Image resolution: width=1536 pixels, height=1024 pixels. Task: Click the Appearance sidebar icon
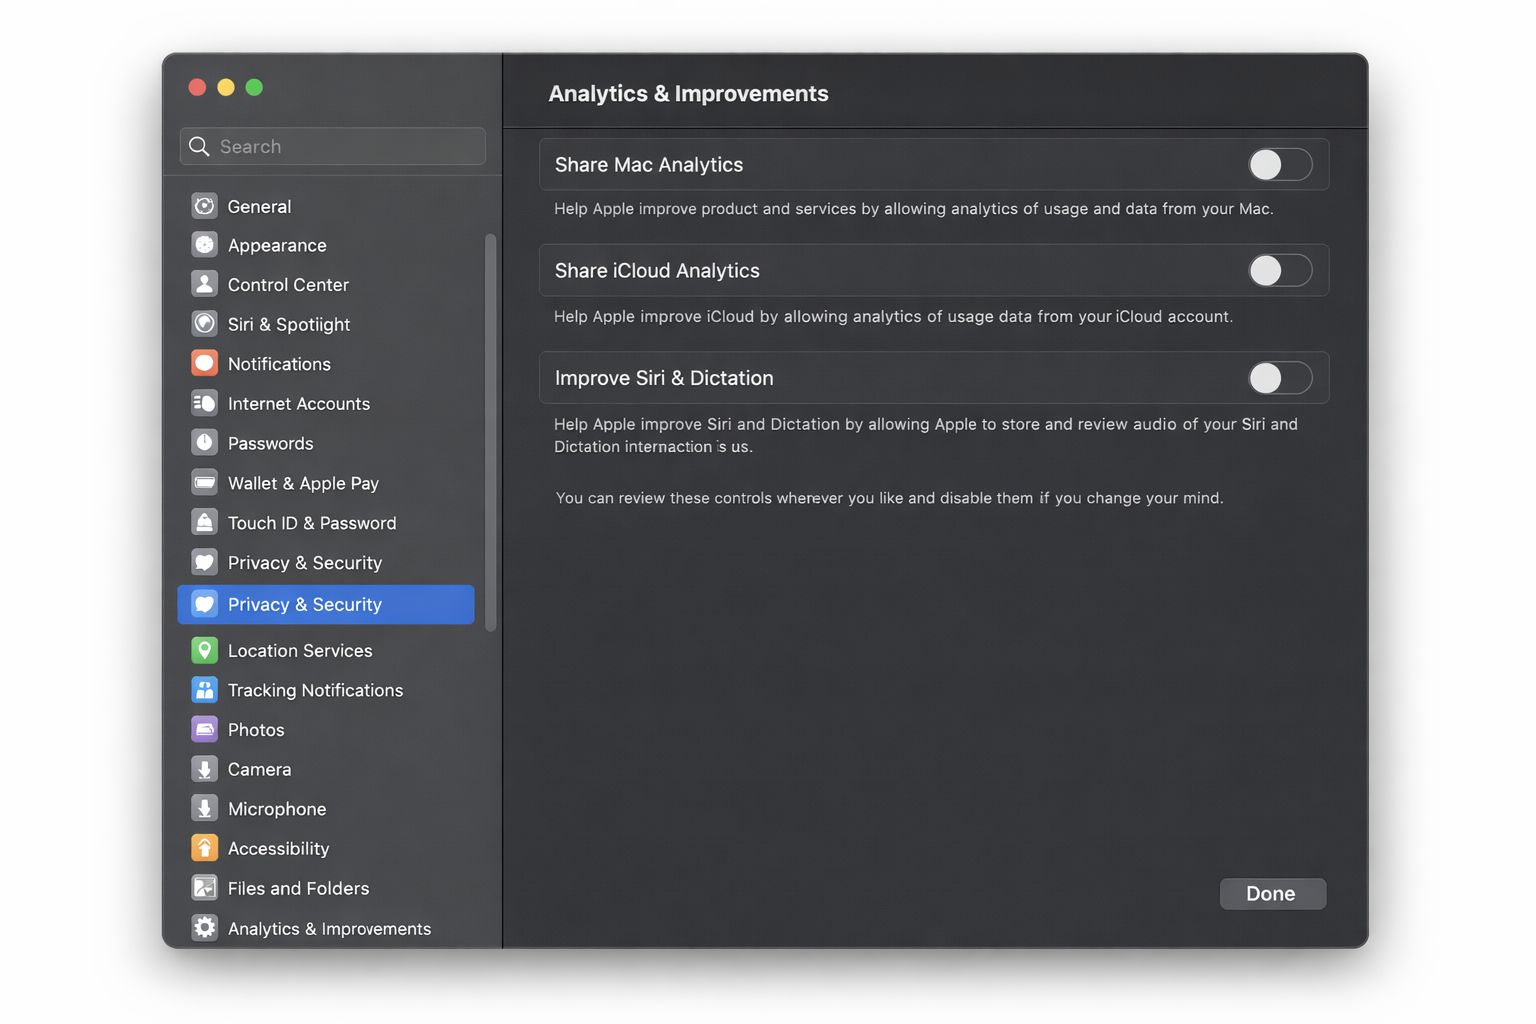204,245
